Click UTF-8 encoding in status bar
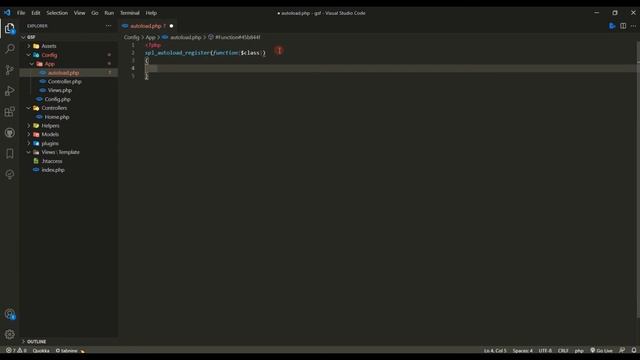Screen dimensions: 640x360 click(x=545, y=351)
